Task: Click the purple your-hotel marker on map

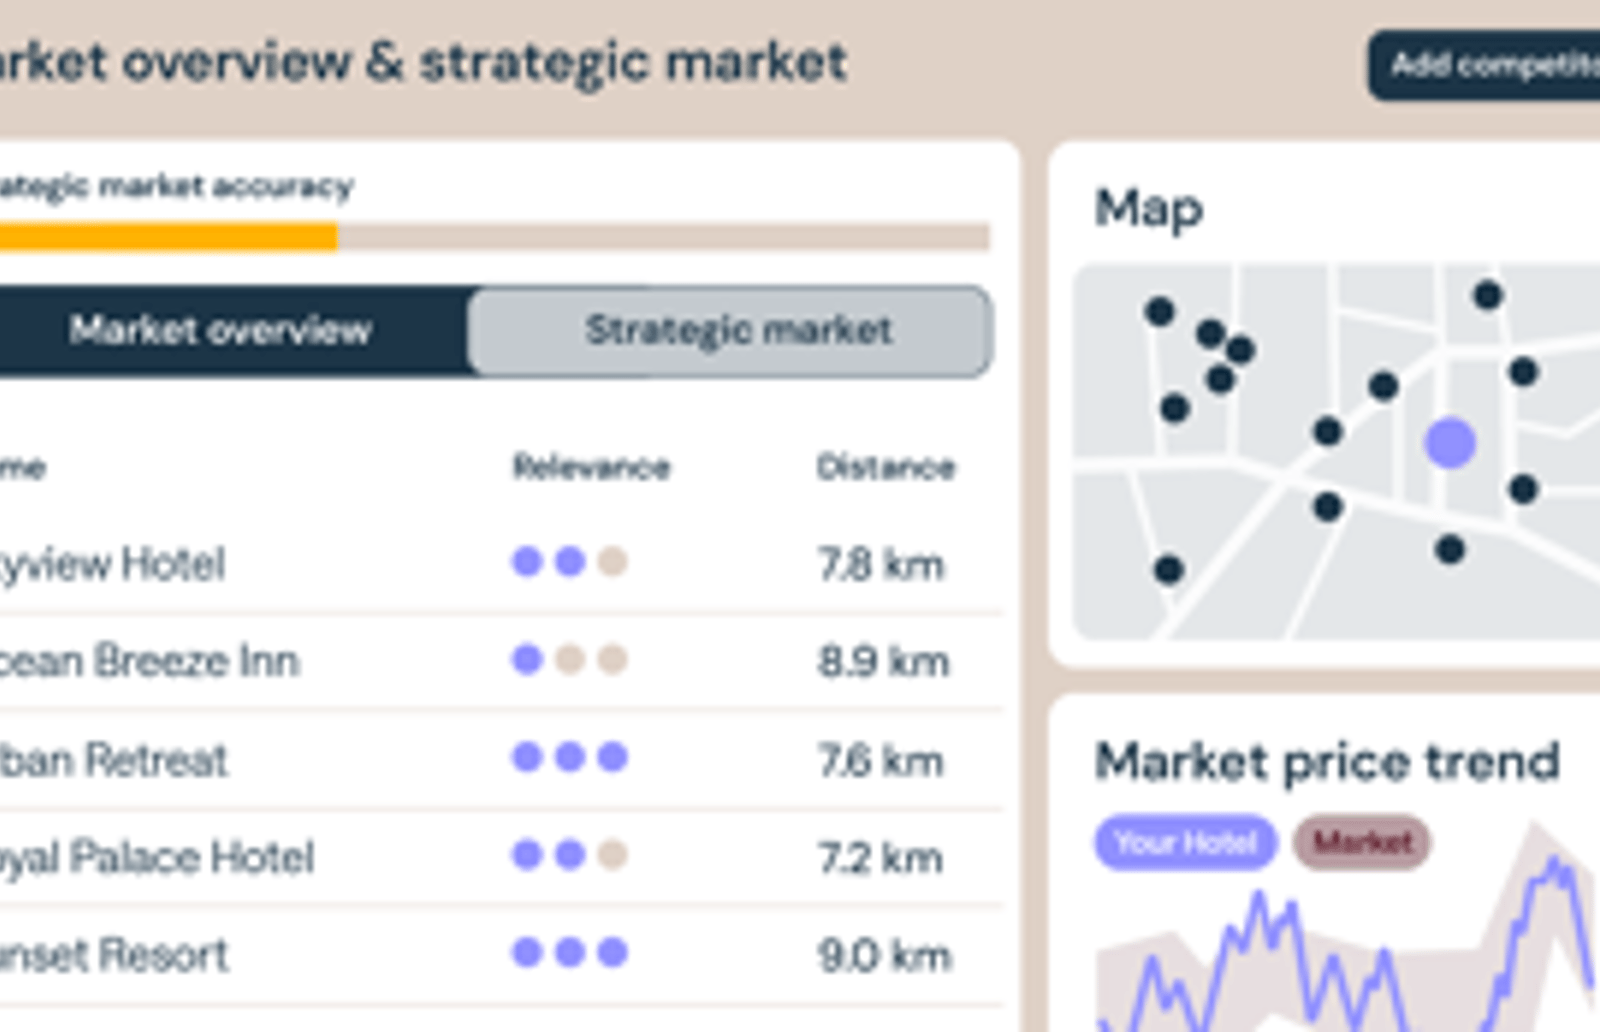Action: click(x=1450, y=443)
